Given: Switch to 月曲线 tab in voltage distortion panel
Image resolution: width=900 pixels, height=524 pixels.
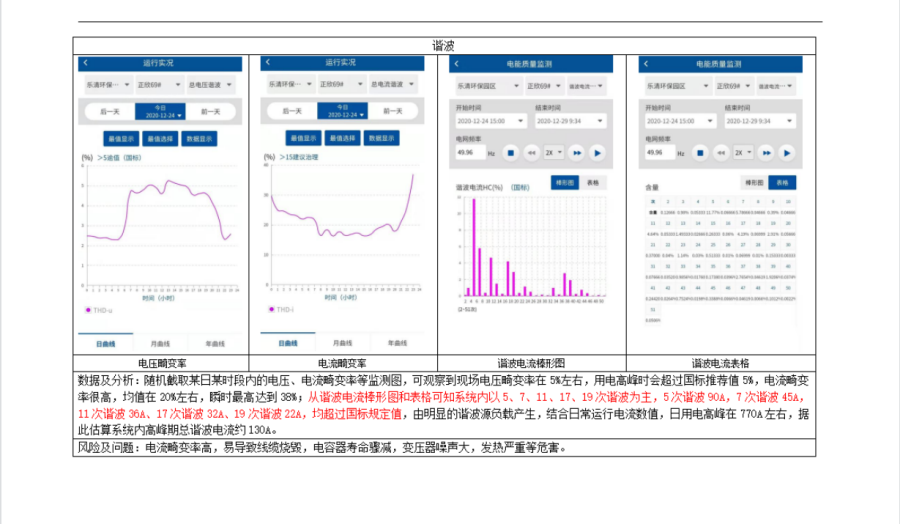Looking at the screenshot, I should pyautogui.click(x=161, y=343).
